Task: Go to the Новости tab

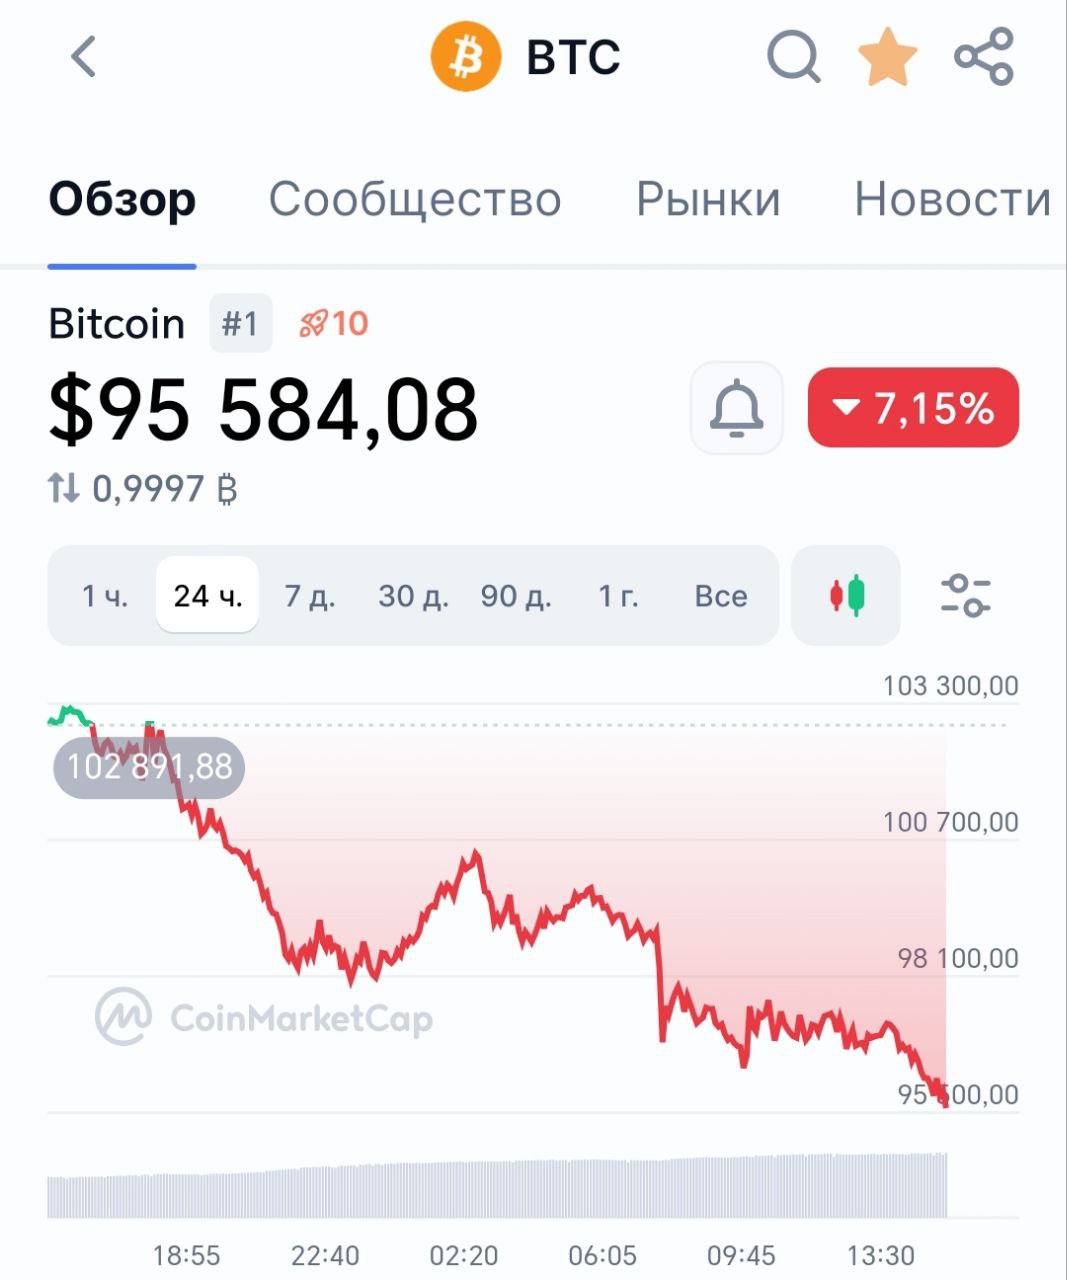Action: [x=952, y=199]
